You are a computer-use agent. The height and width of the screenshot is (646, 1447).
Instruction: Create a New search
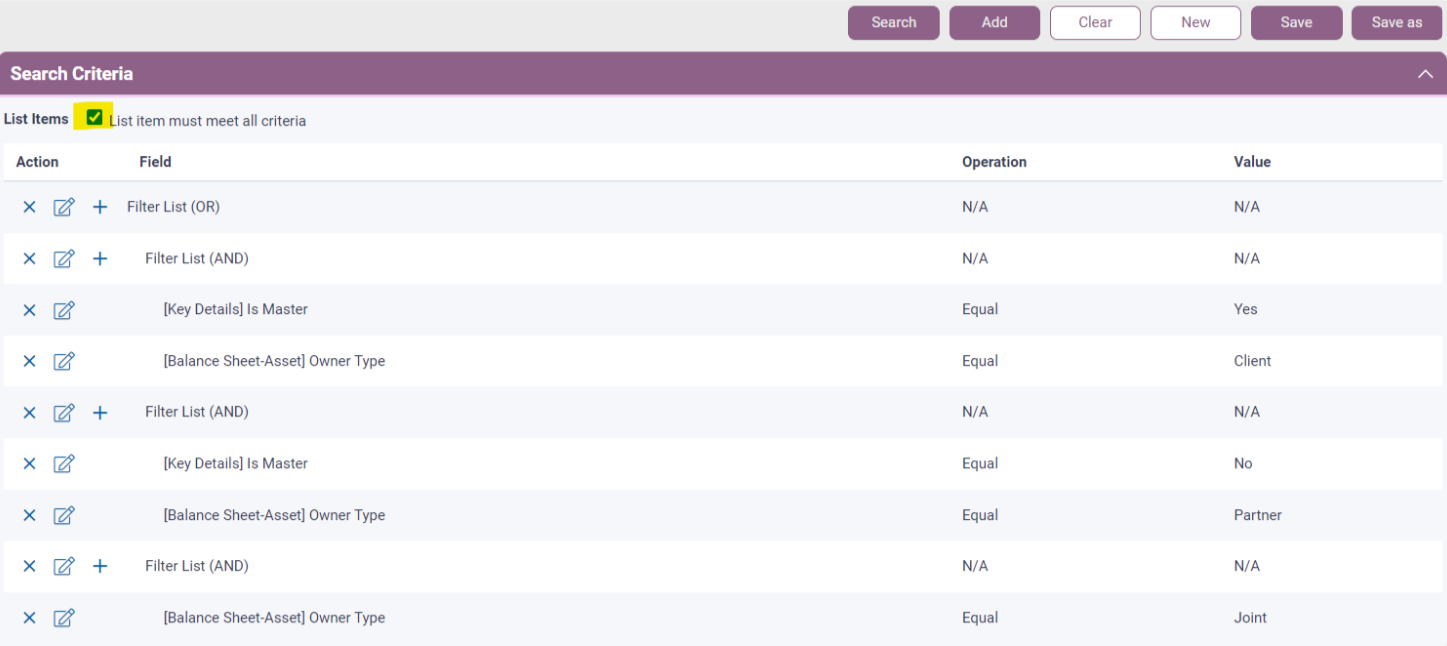(1195, 22)
